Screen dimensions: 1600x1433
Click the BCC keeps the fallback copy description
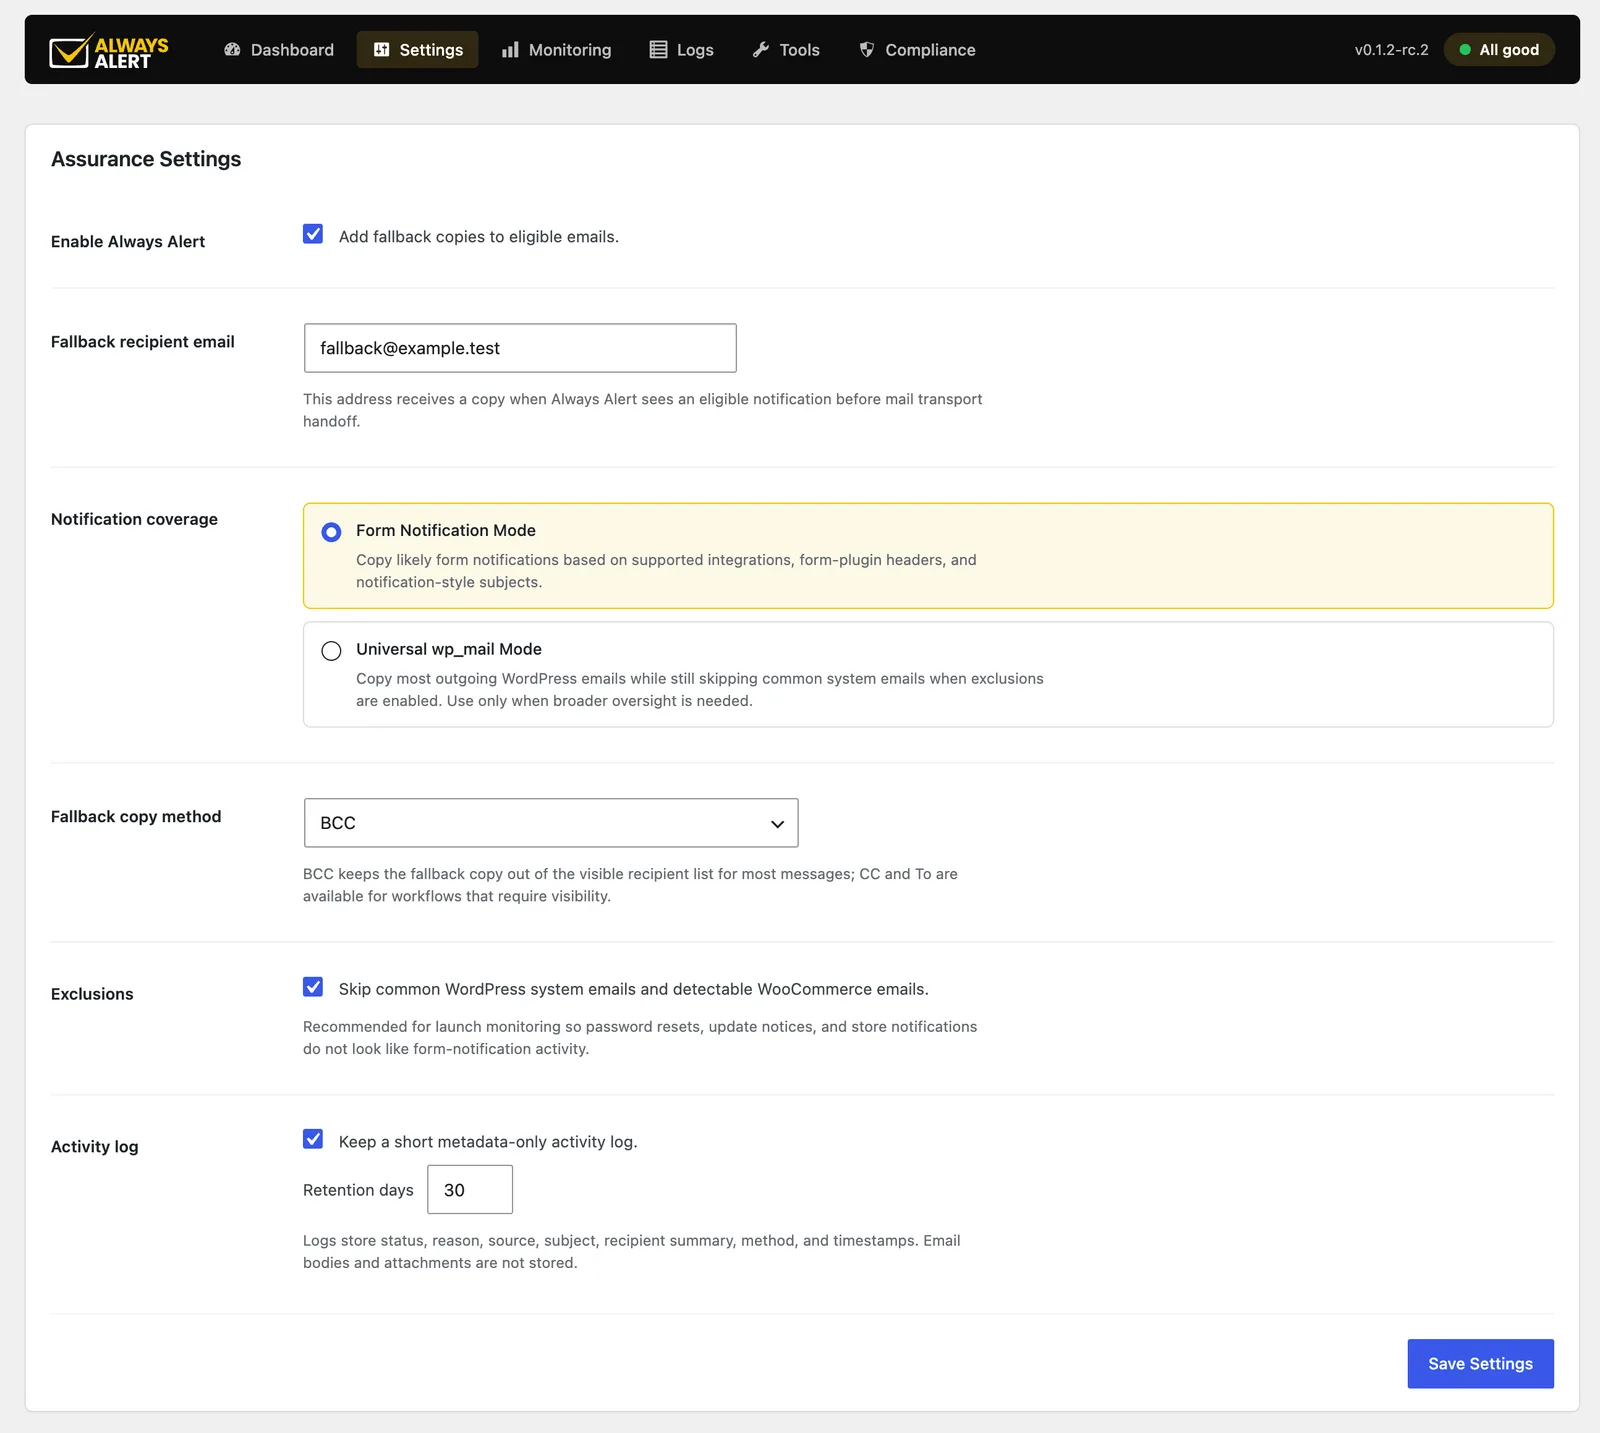click(631, 885)
